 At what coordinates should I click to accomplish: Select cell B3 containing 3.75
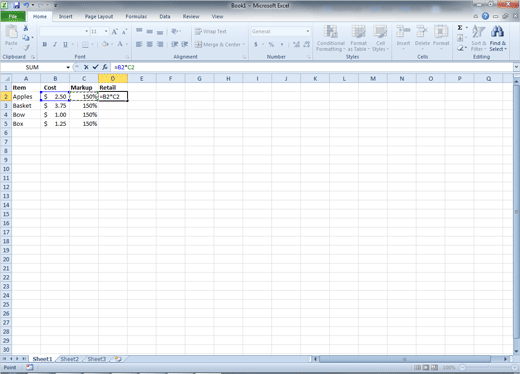[55, 106]
